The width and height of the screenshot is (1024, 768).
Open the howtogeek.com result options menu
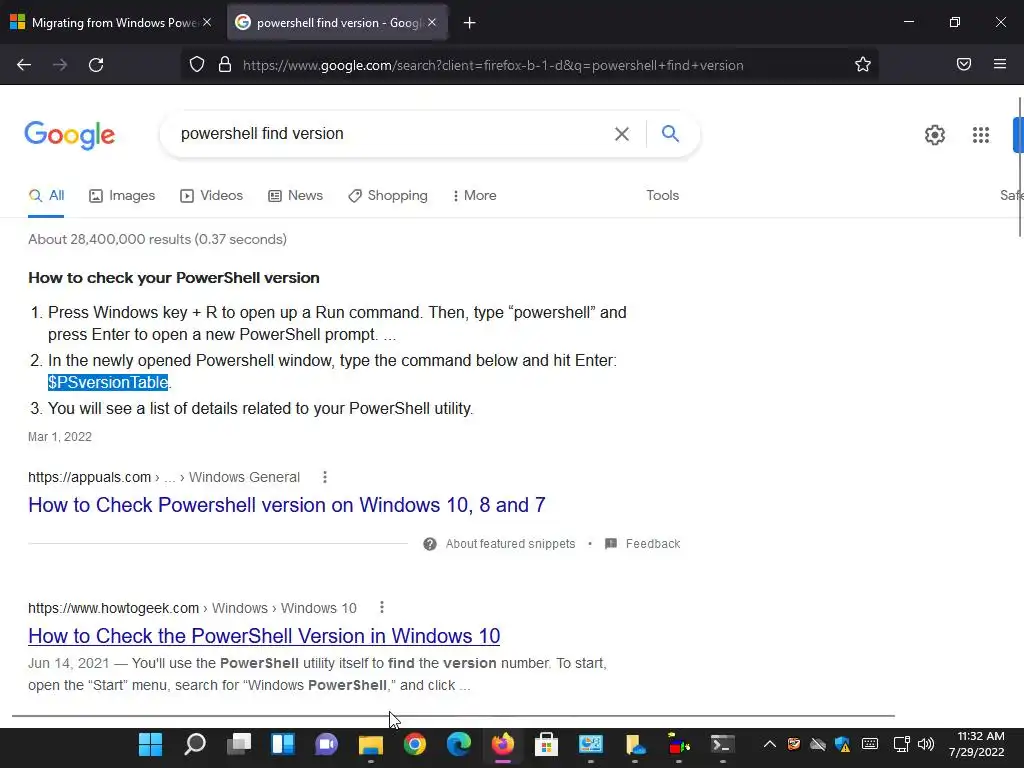click(381, 608)
